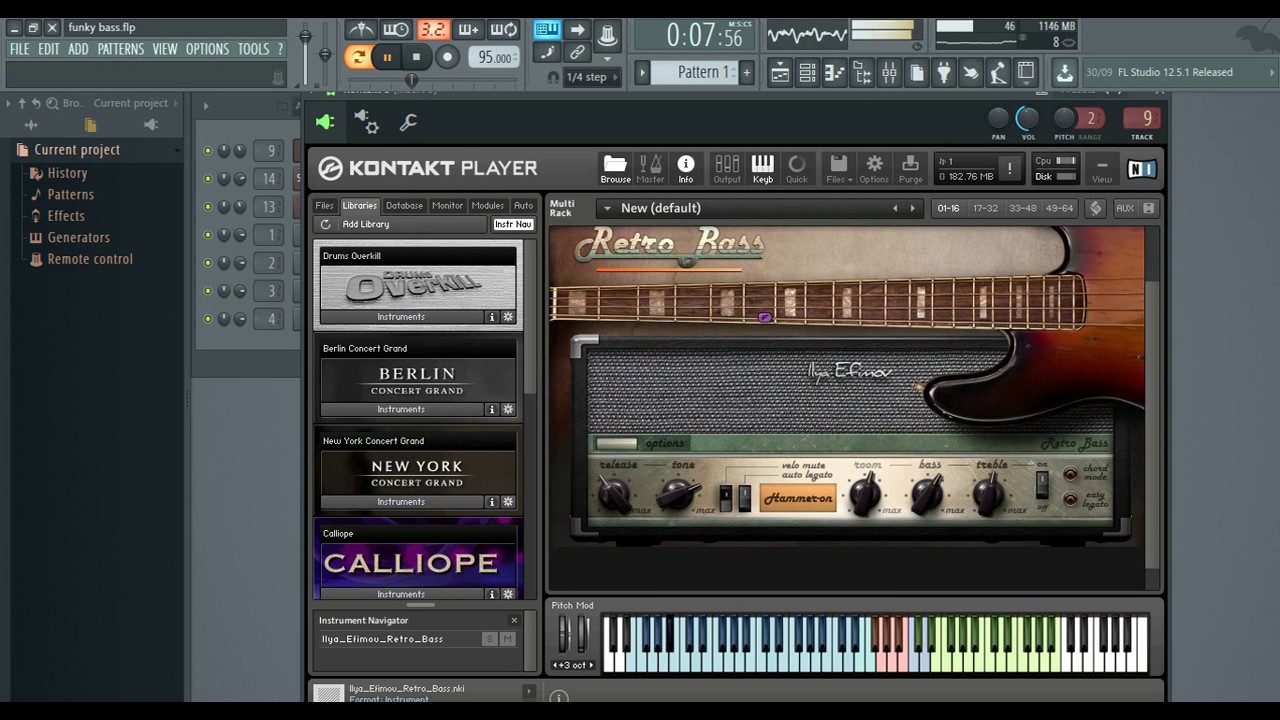Open the Kontakt Master editor
Image resolution: width=1280 pixels, height=720 pixels.
[650, 168]
